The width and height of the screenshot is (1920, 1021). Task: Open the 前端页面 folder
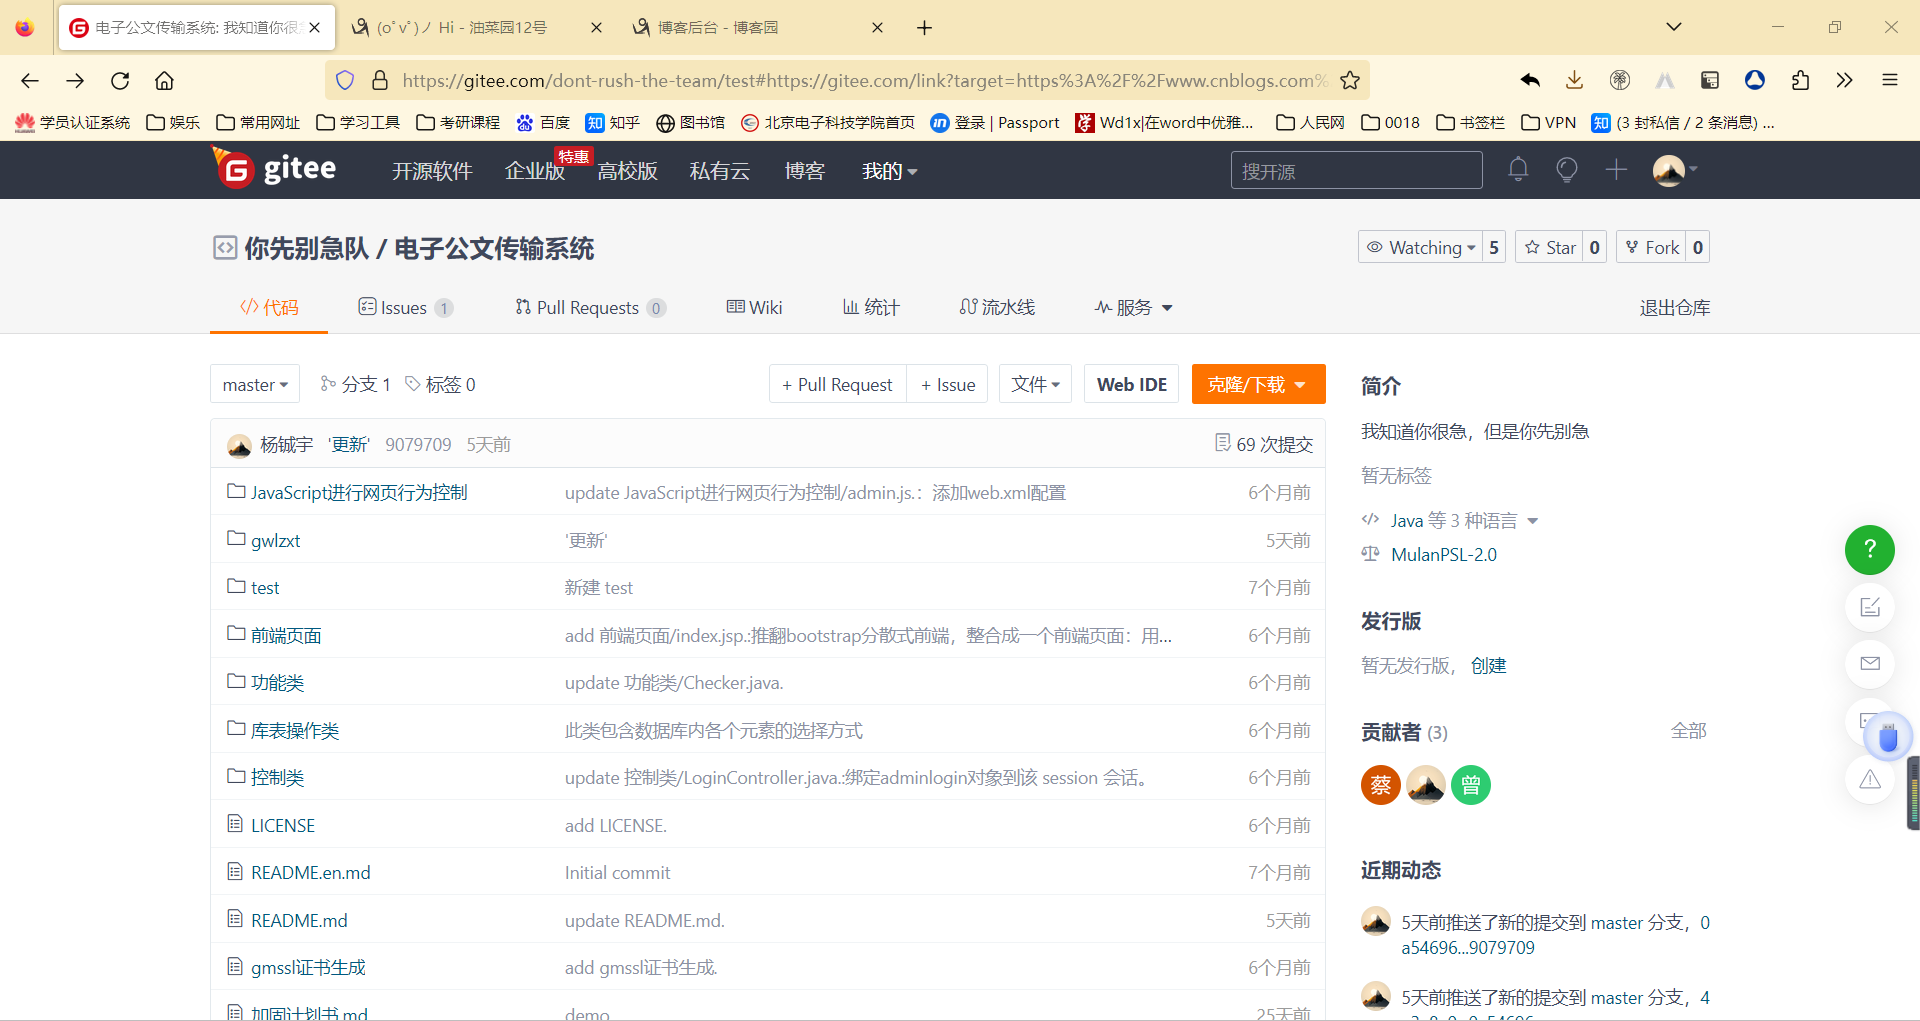click(x=286, y=635)
